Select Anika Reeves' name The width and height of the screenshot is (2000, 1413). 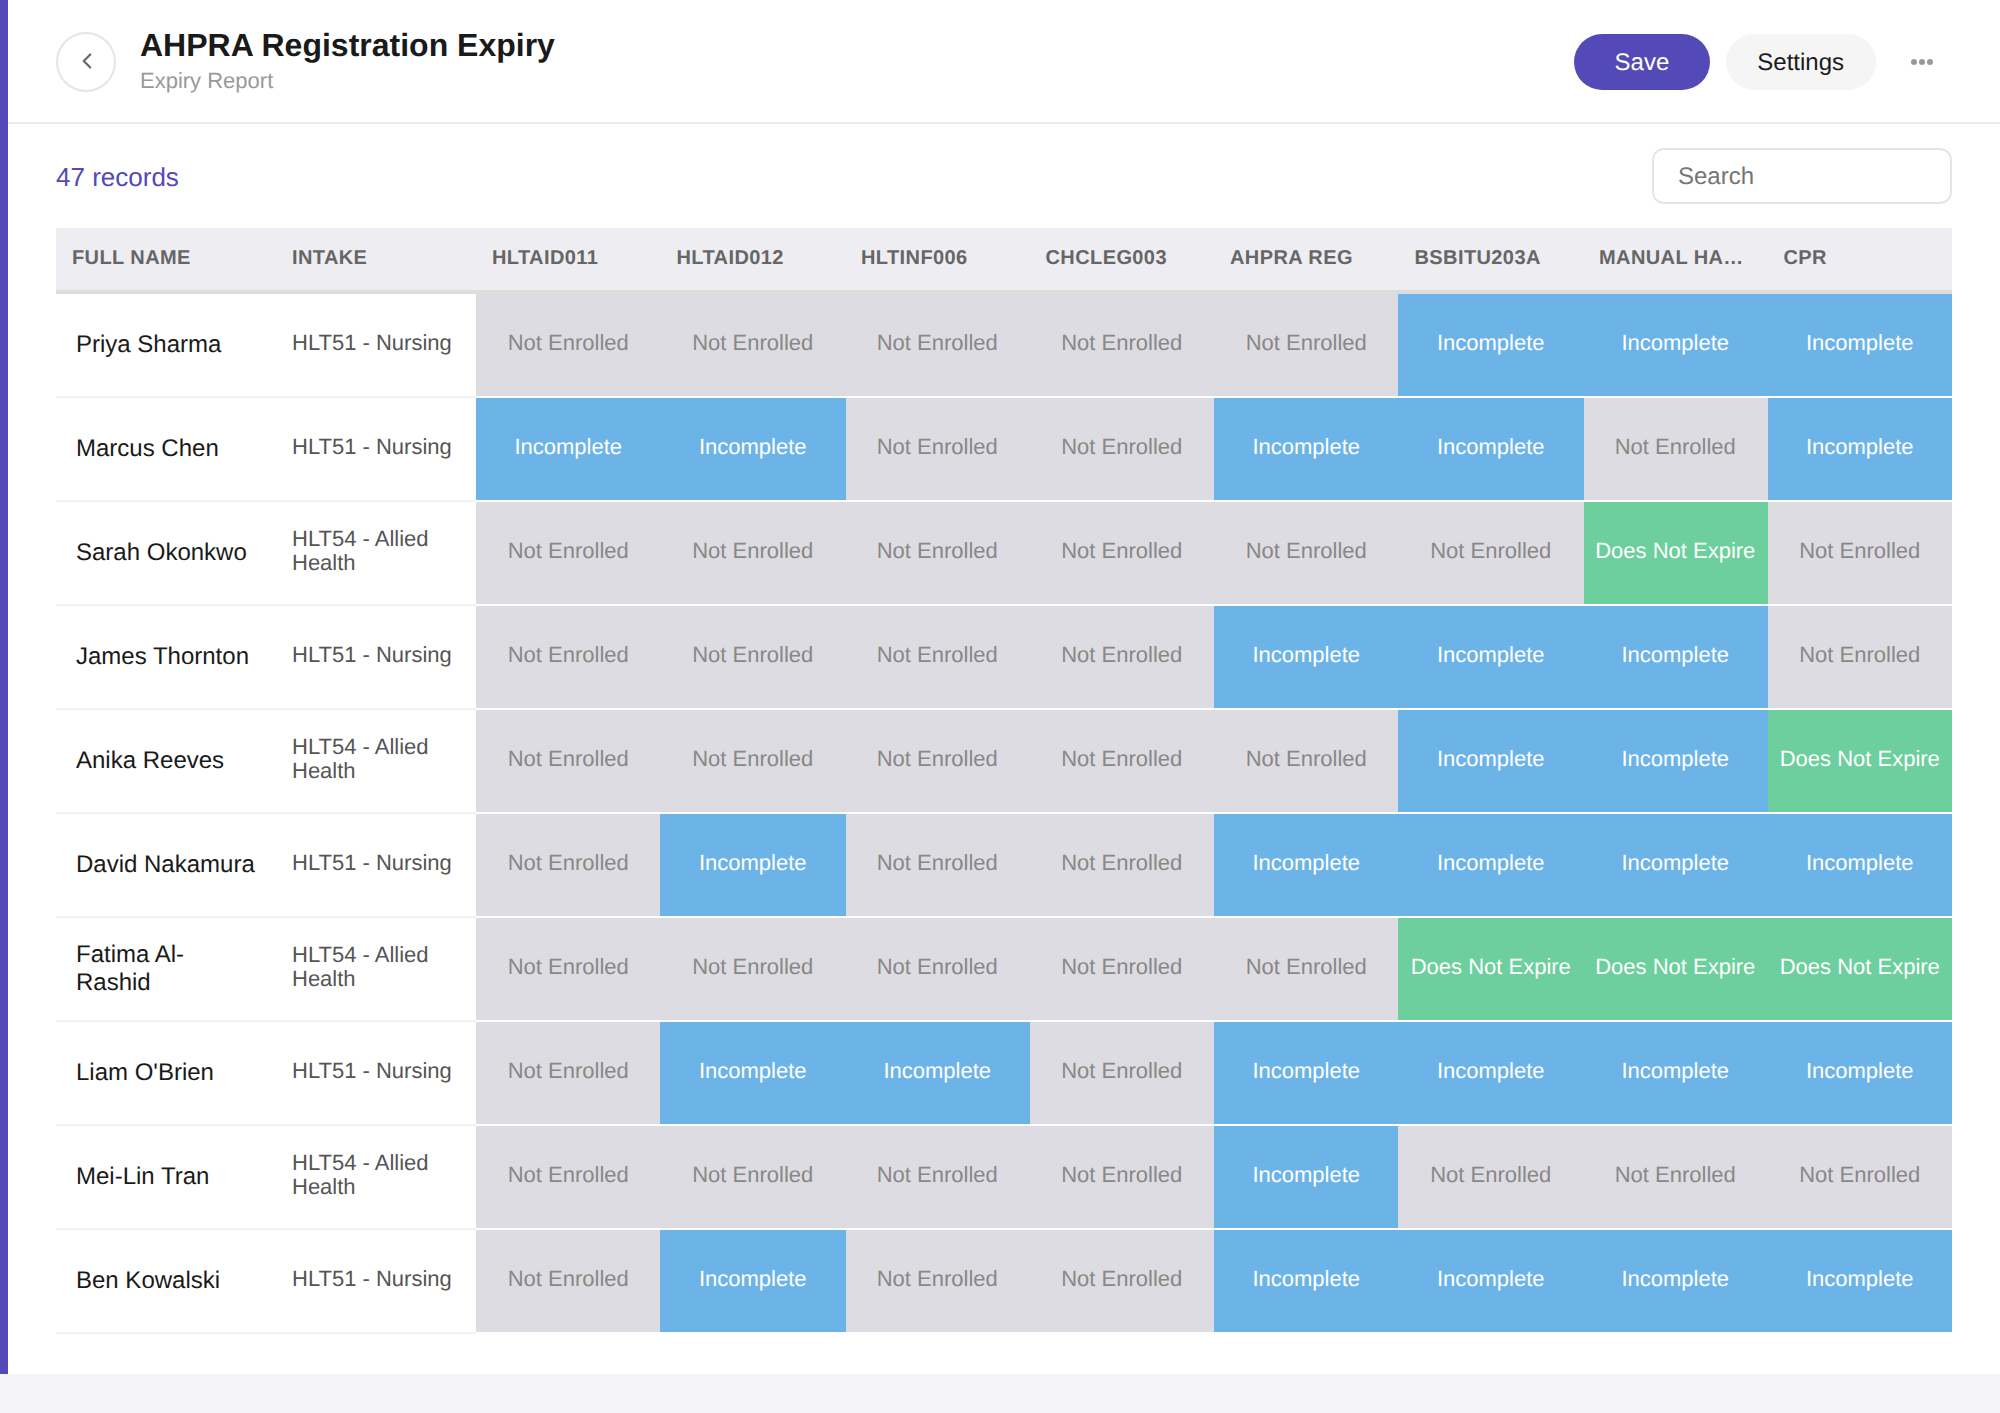click(x=150, y=760)
